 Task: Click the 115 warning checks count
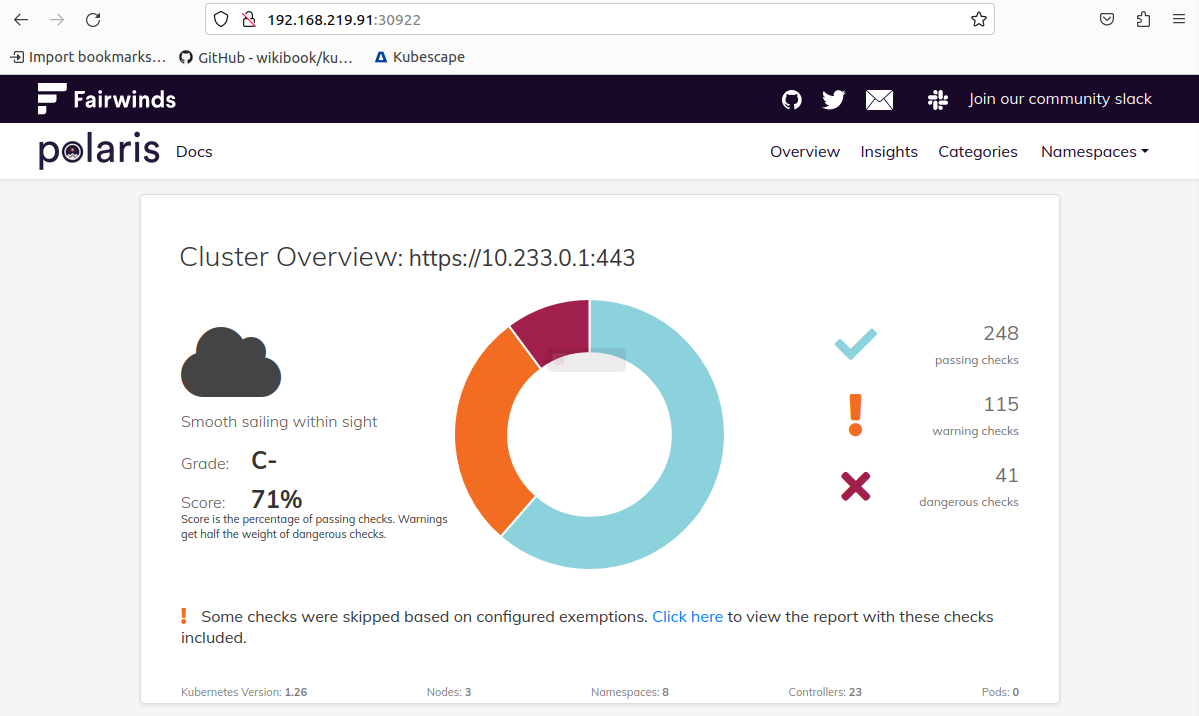tap(1000, 404)
